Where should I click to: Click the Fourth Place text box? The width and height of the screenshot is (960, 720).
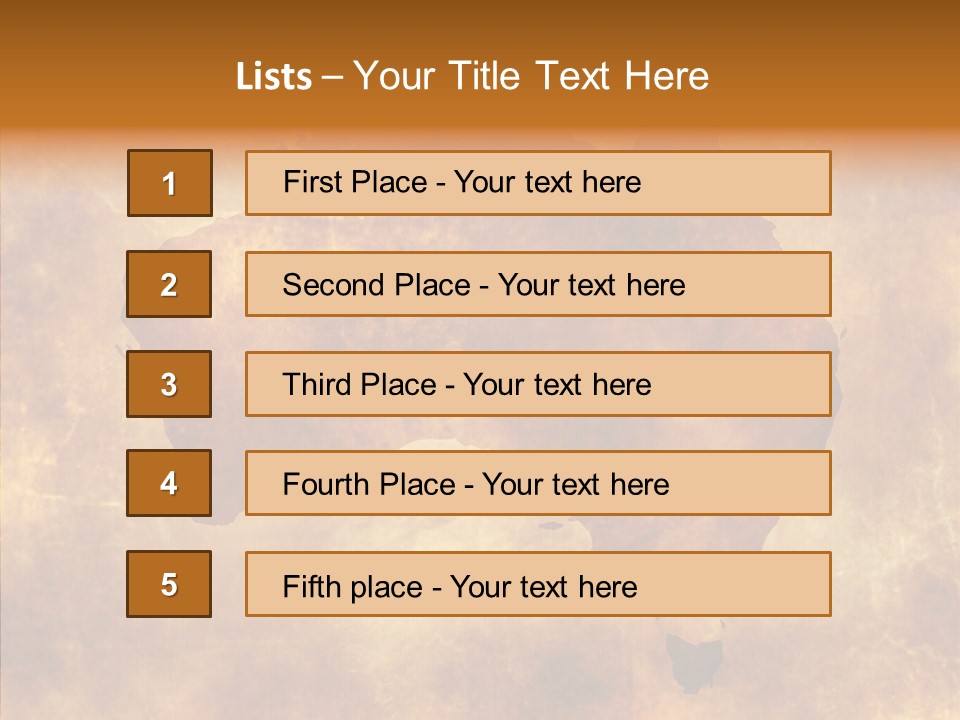click(x=538, y=483)
